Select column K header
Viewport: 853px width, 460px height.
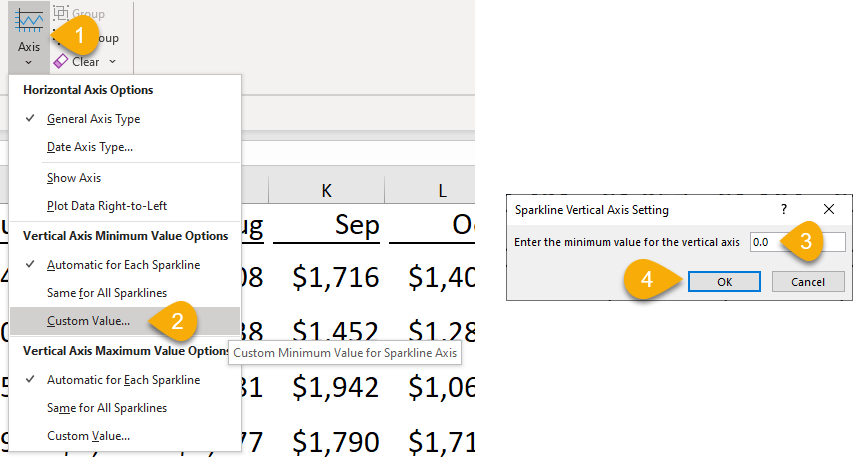coord(326,188)
